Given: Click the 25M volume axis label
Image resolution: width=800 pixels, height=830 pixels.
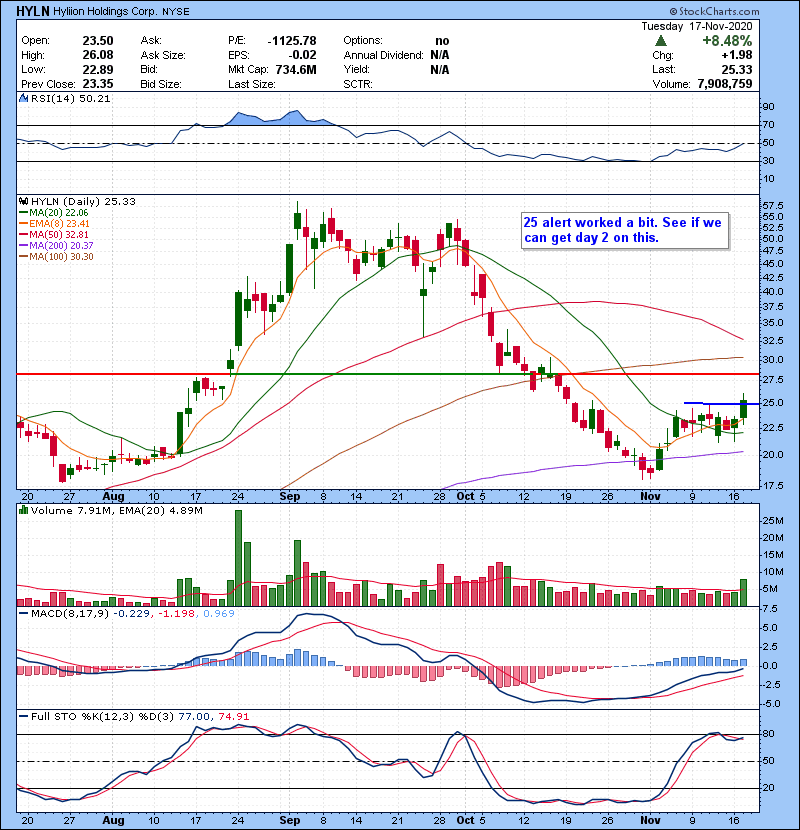Looking at the screenshot, I should [772, 520].
